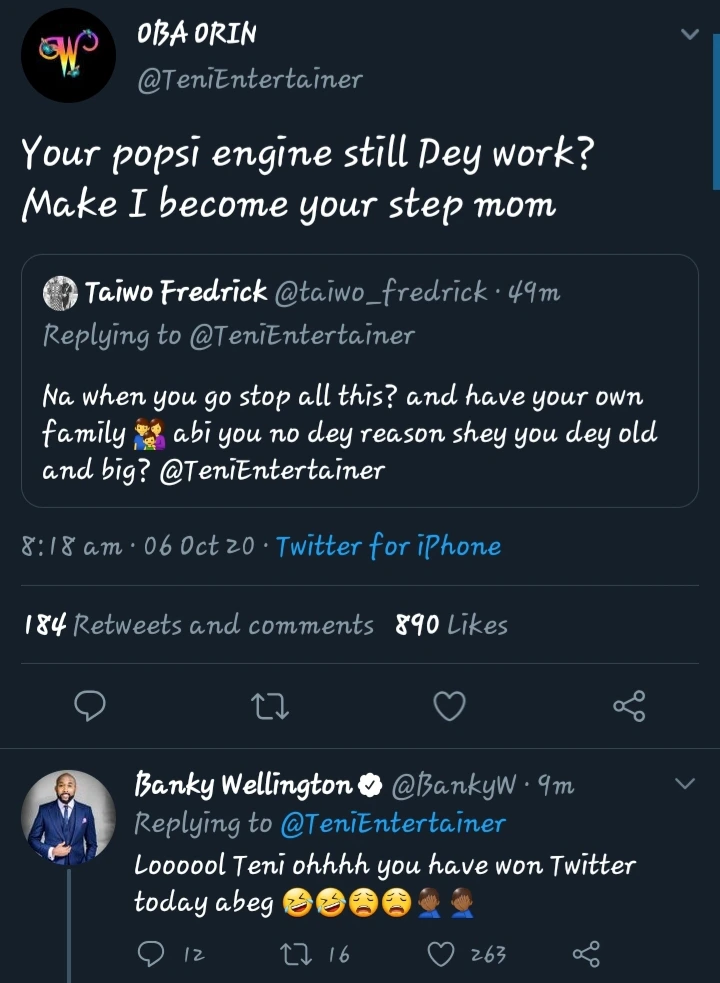Reply to Banky Wellington's comment

(150, 955)
